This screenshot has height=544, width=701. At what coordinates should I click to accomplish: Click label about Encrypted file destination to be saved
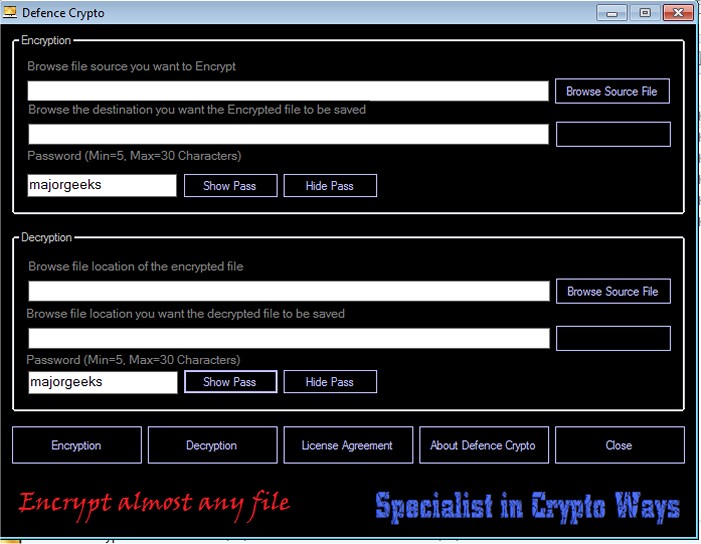click(x=197, y=110)
